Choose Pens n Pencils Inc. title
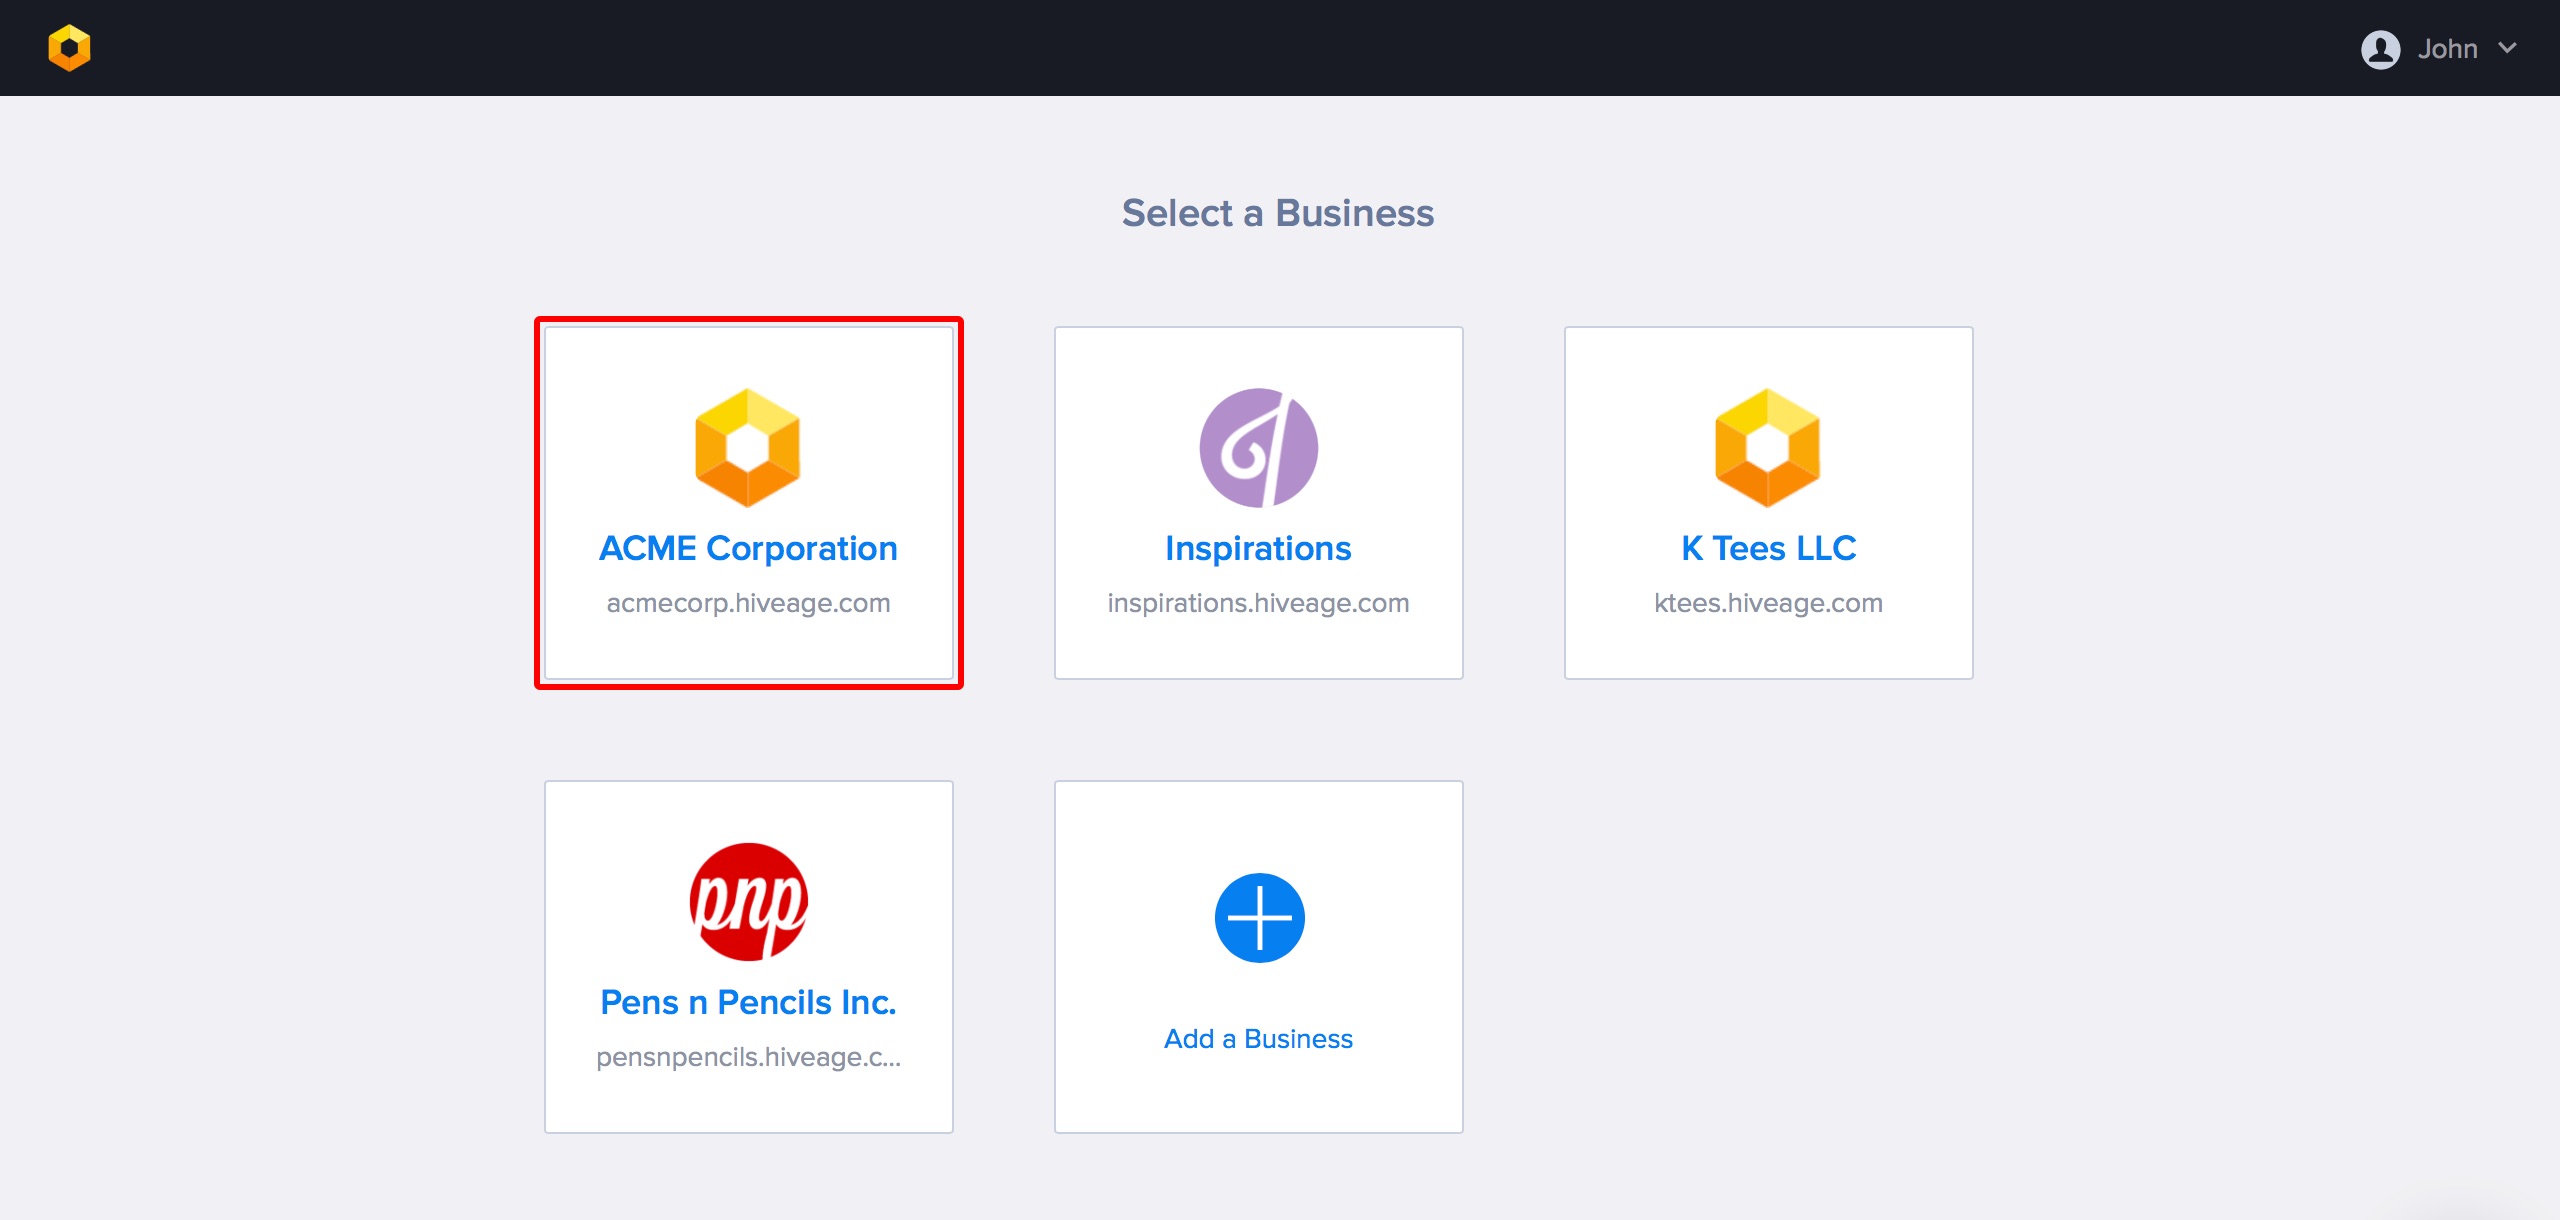The width and height of the screenshot is (2560, 1220). point(748,1002)
